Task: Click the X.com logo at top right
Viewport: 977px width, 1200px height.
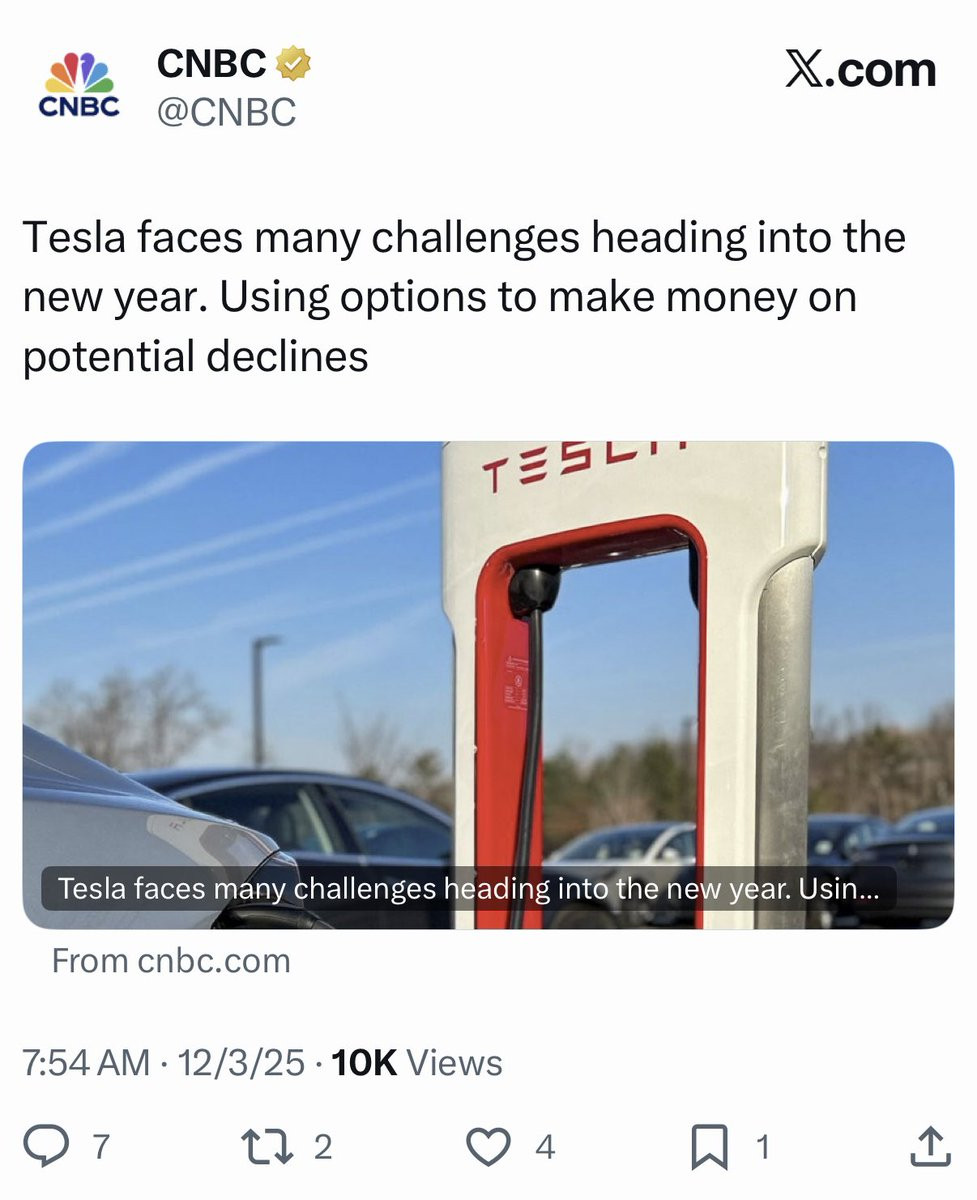Action: tap(860, 70)
